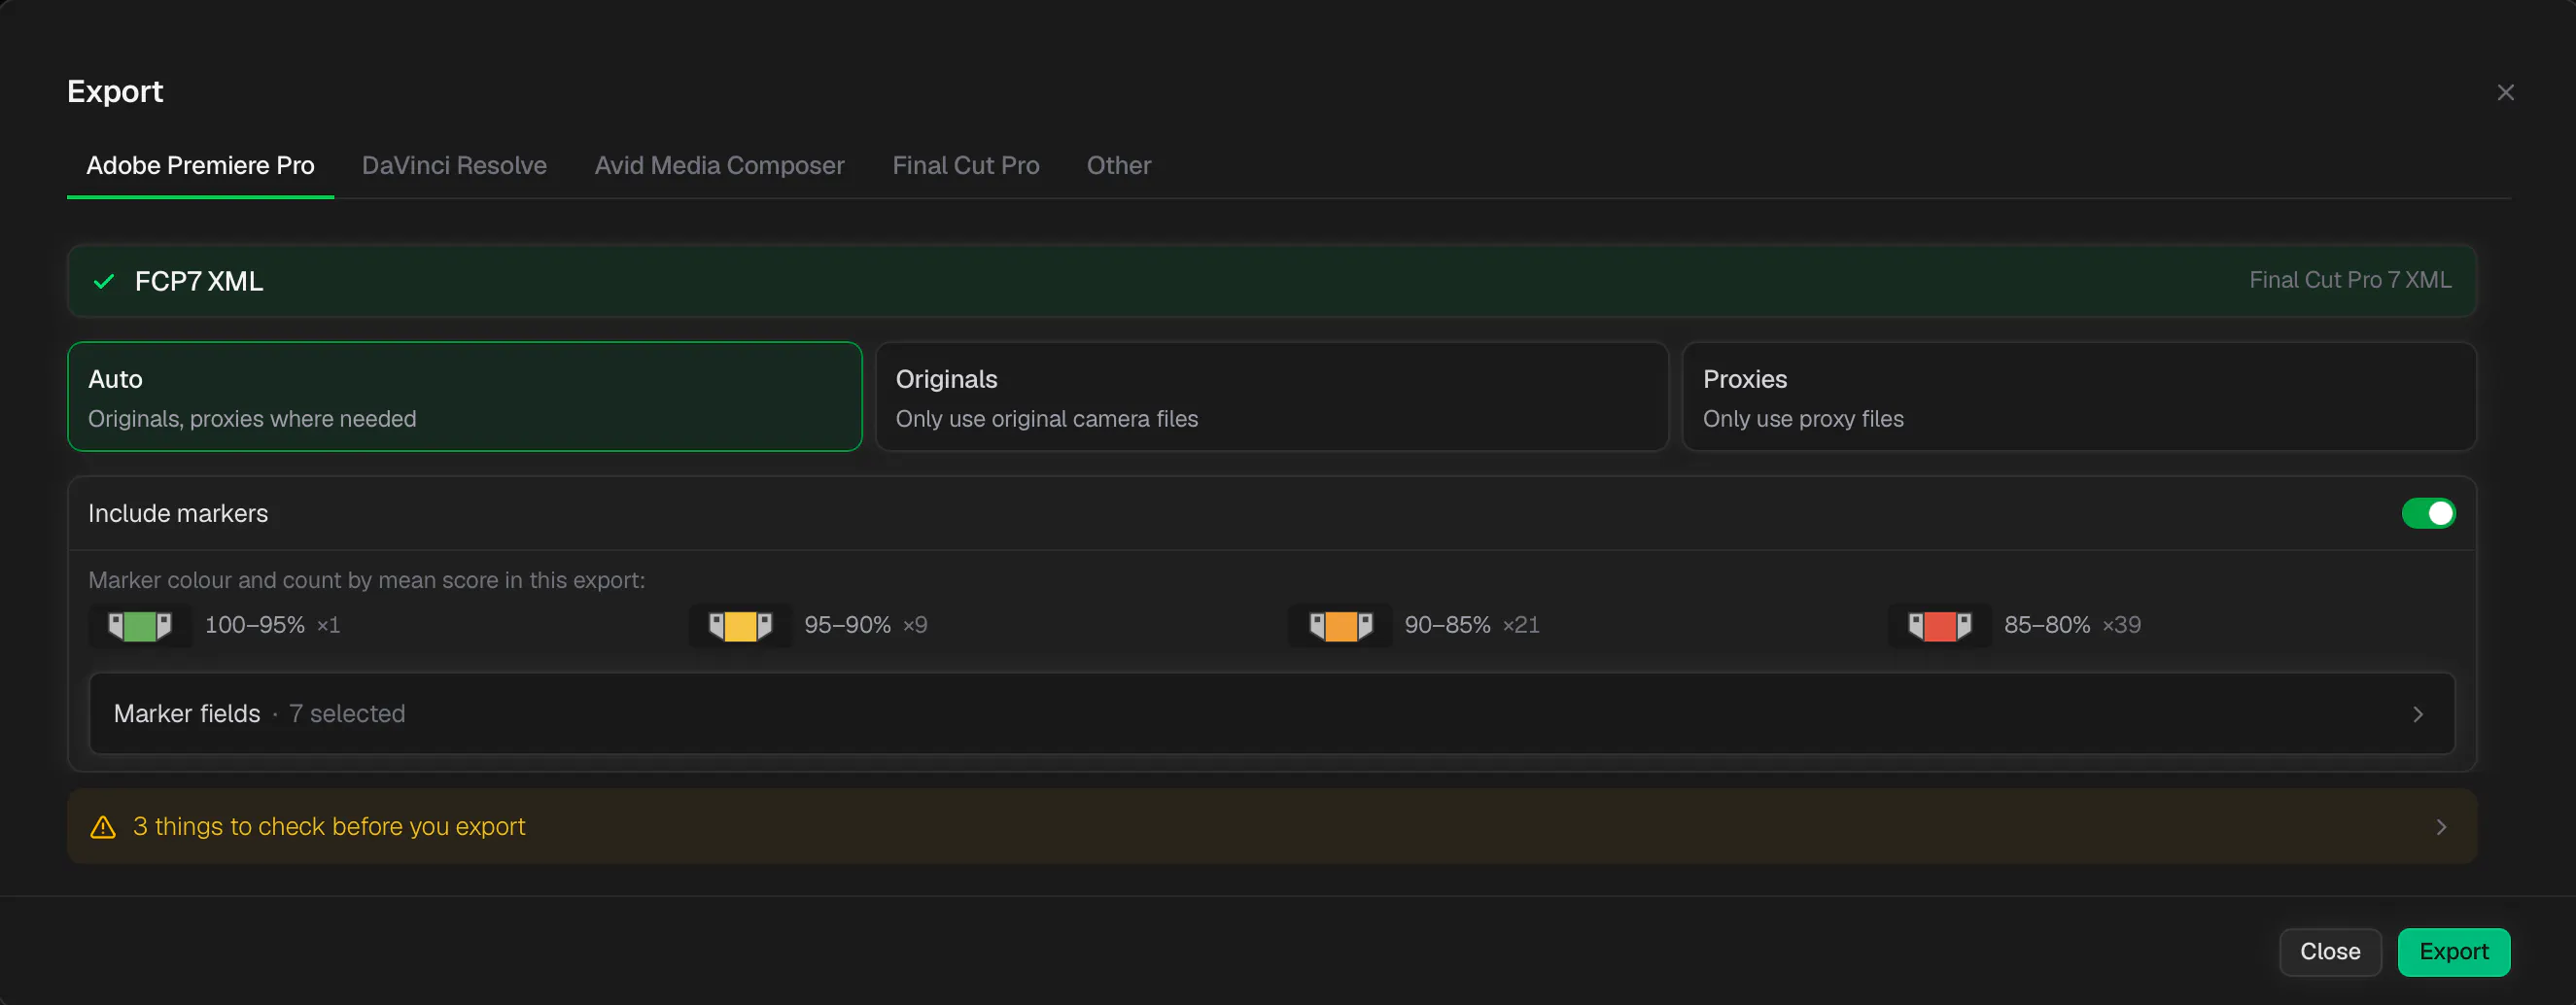Open the Other export tab
This screenshot has width=2576, height=1005.
pyautogui.click(x=1118, y=165)
